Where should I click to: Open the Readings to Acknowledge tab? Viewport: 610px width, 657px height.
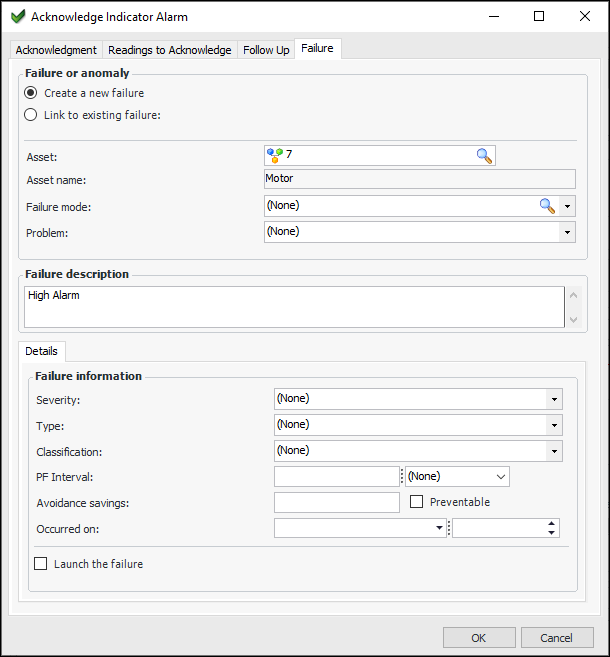(x=169, y=50)
